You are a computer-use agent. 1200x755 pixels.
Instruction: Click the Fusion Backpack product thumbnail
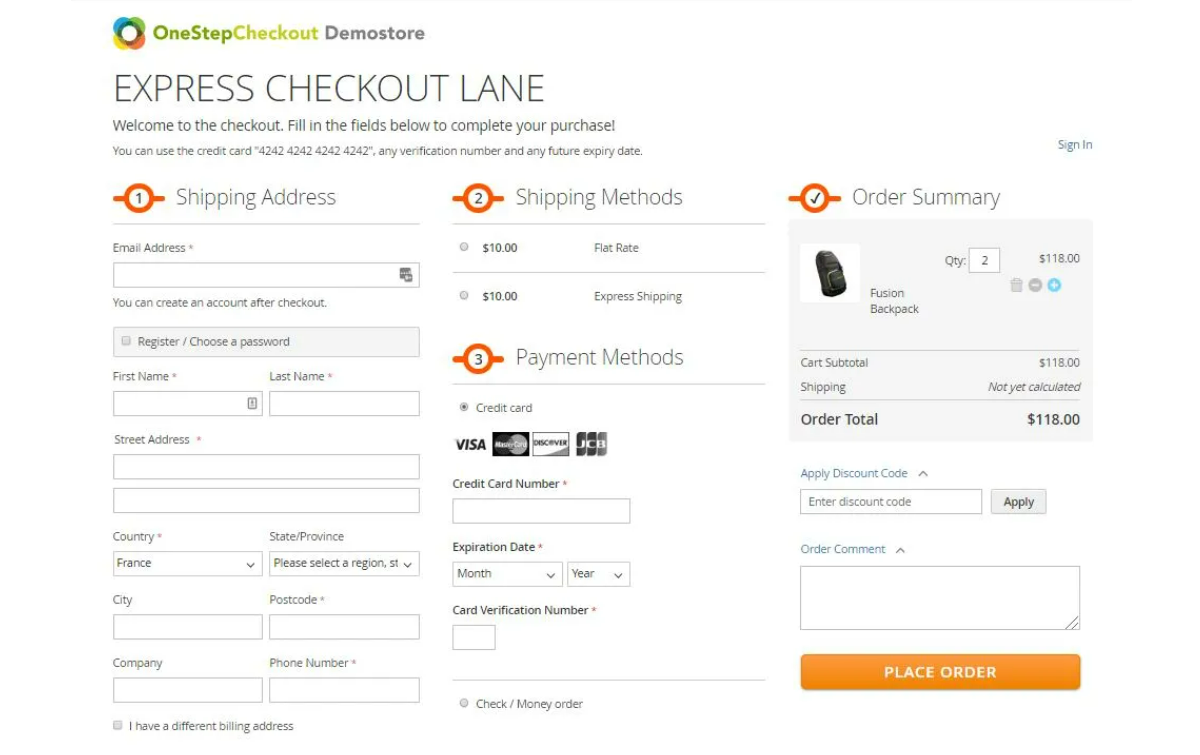click(830, 273)
